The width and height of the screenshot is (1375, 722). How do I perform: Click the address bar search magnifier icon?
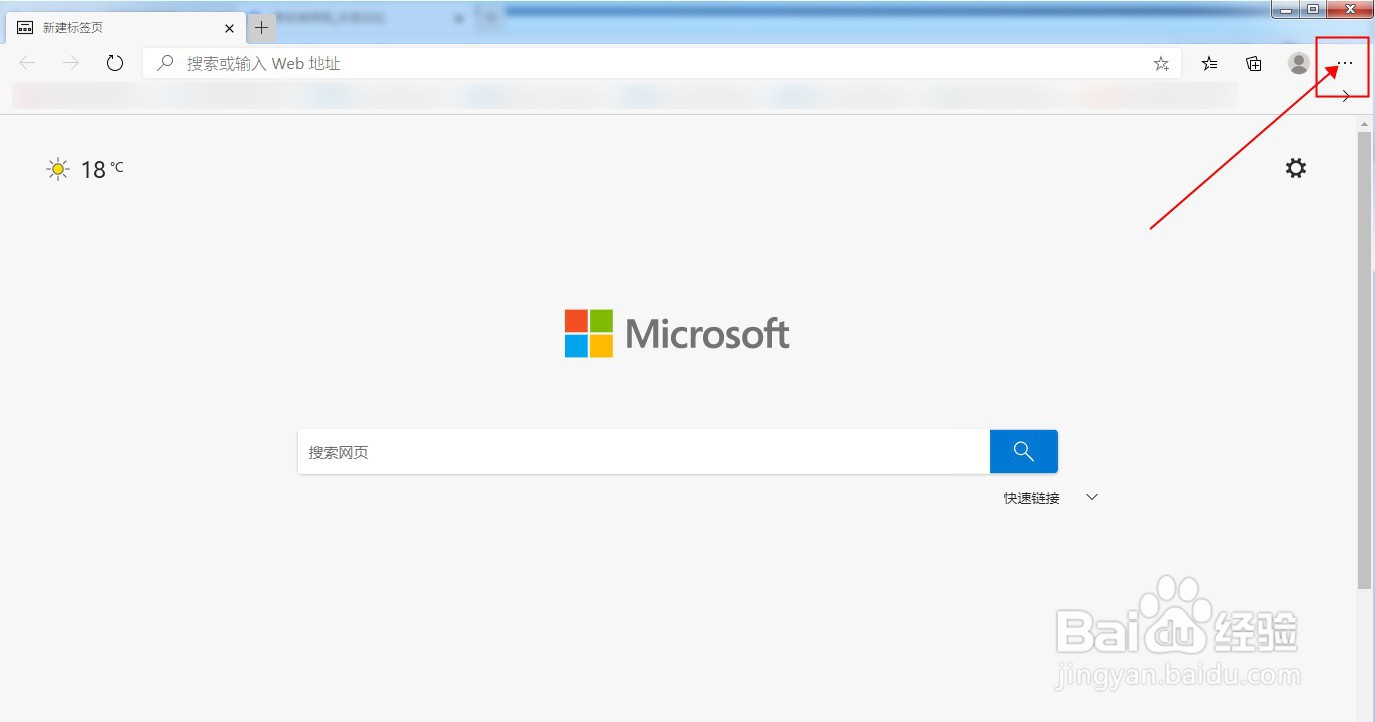(x=165, y=63)
